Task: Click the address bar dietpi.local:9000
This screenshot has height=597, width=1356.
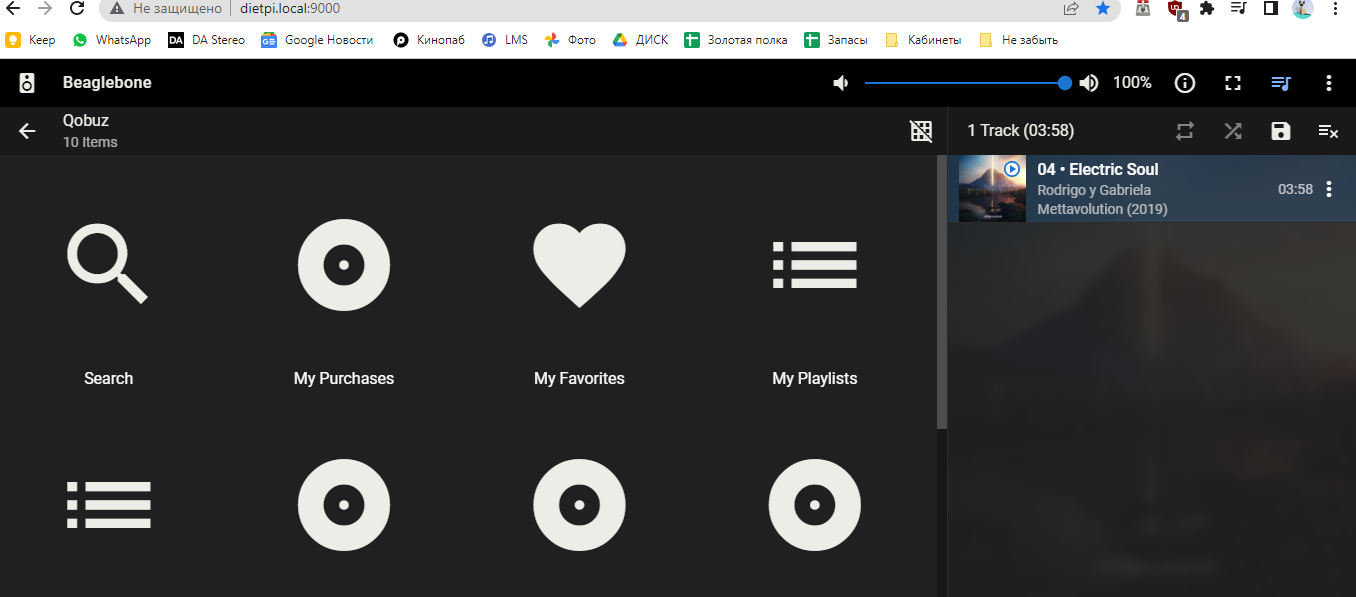Action: click(x=290, y=8)
